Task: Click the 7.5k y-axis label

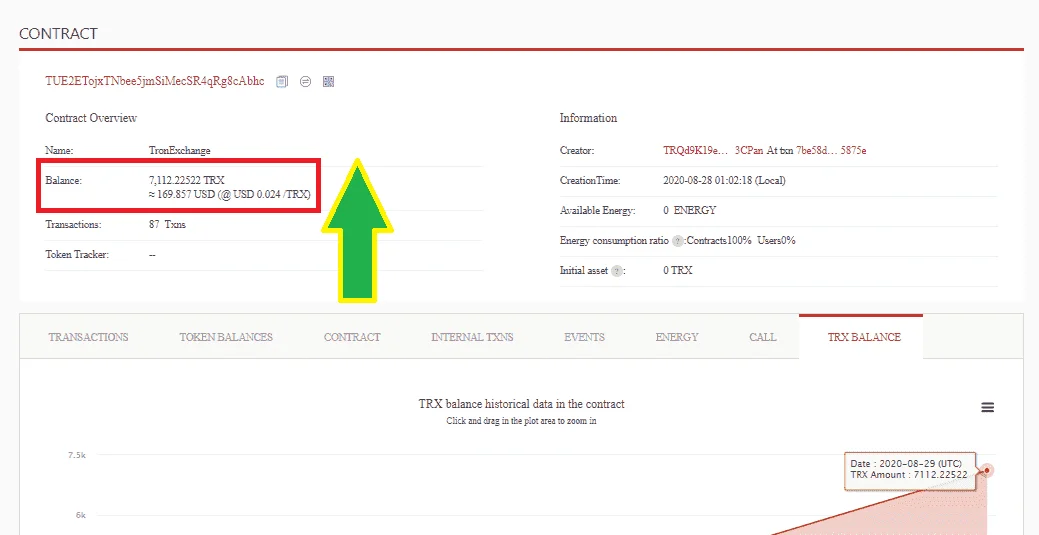Action: click(77, 455)
